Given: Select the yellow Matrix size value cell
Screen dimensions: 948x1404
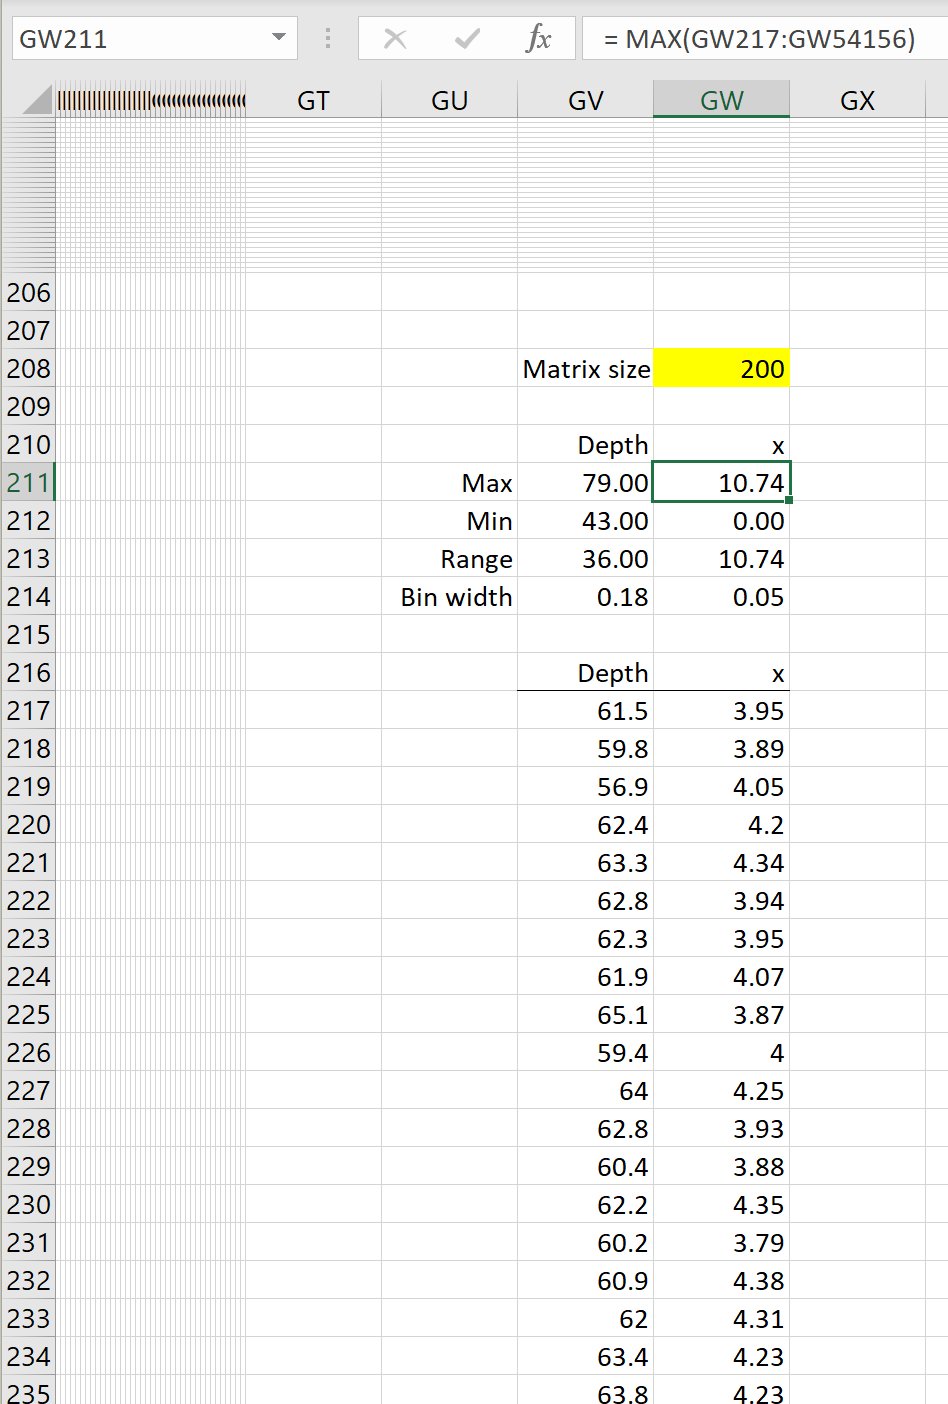Looking at the screenshot, I should 721,368.
